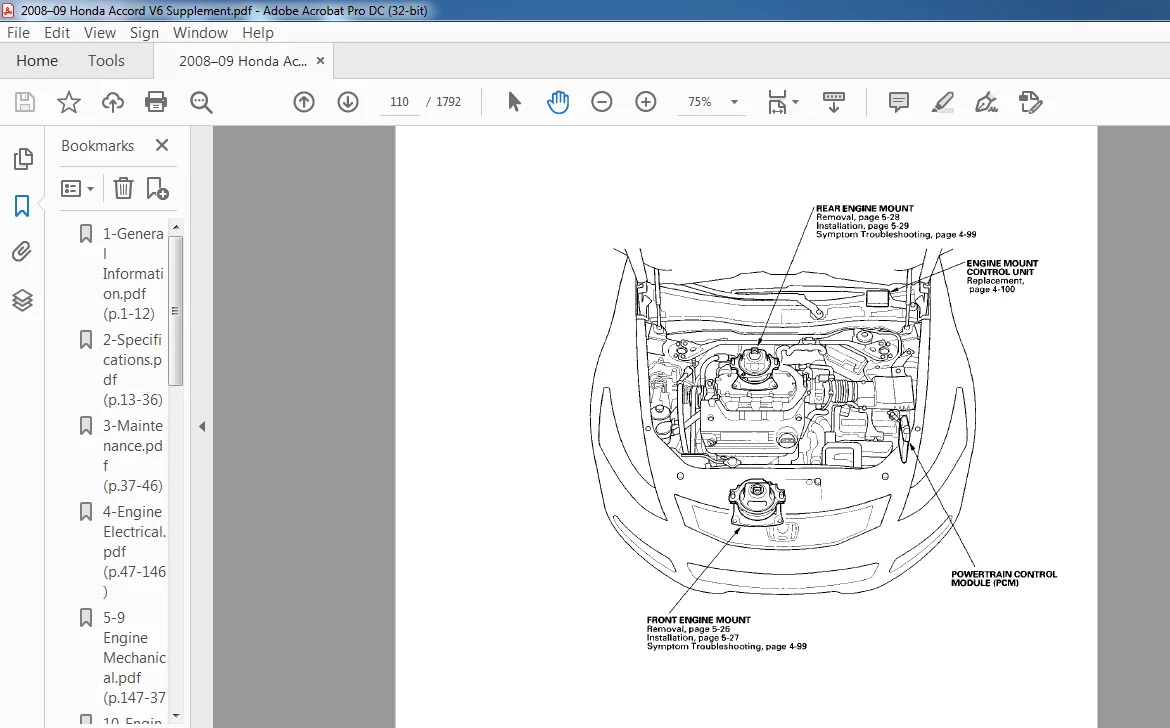Click the REAR ENGINE MOUNT label
This screenshot has height=728, width=1170.
coord(864,209)
